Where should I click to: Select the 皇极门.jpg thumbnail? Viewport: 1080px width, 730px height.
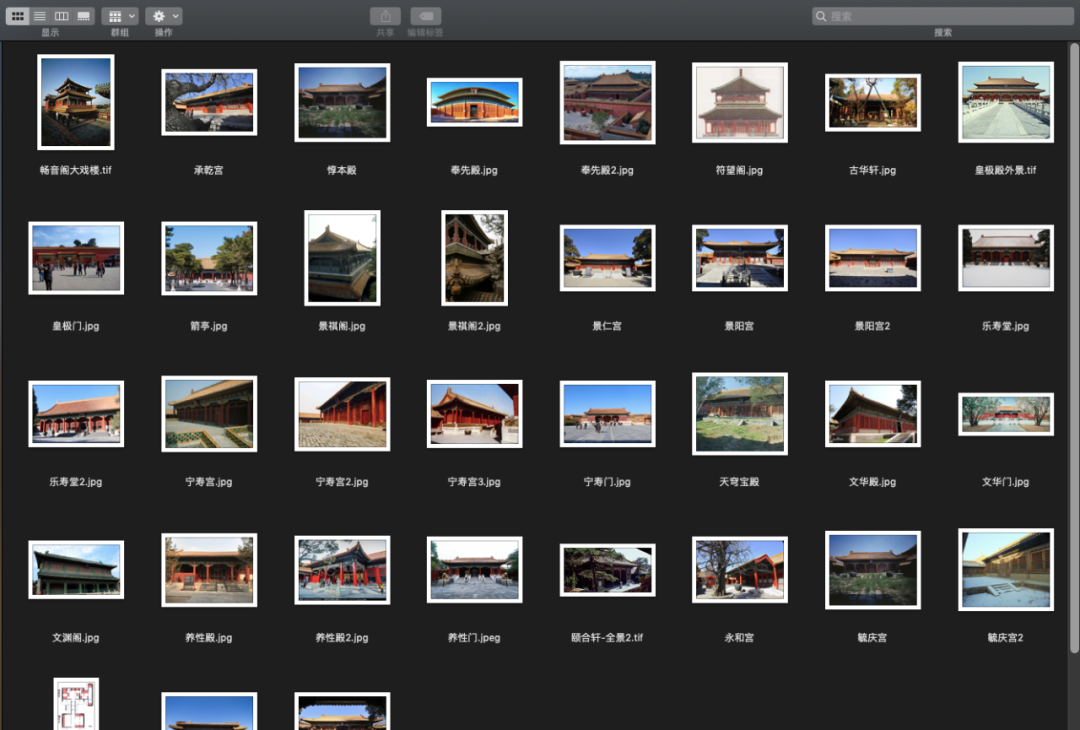[x=76, y=258]
